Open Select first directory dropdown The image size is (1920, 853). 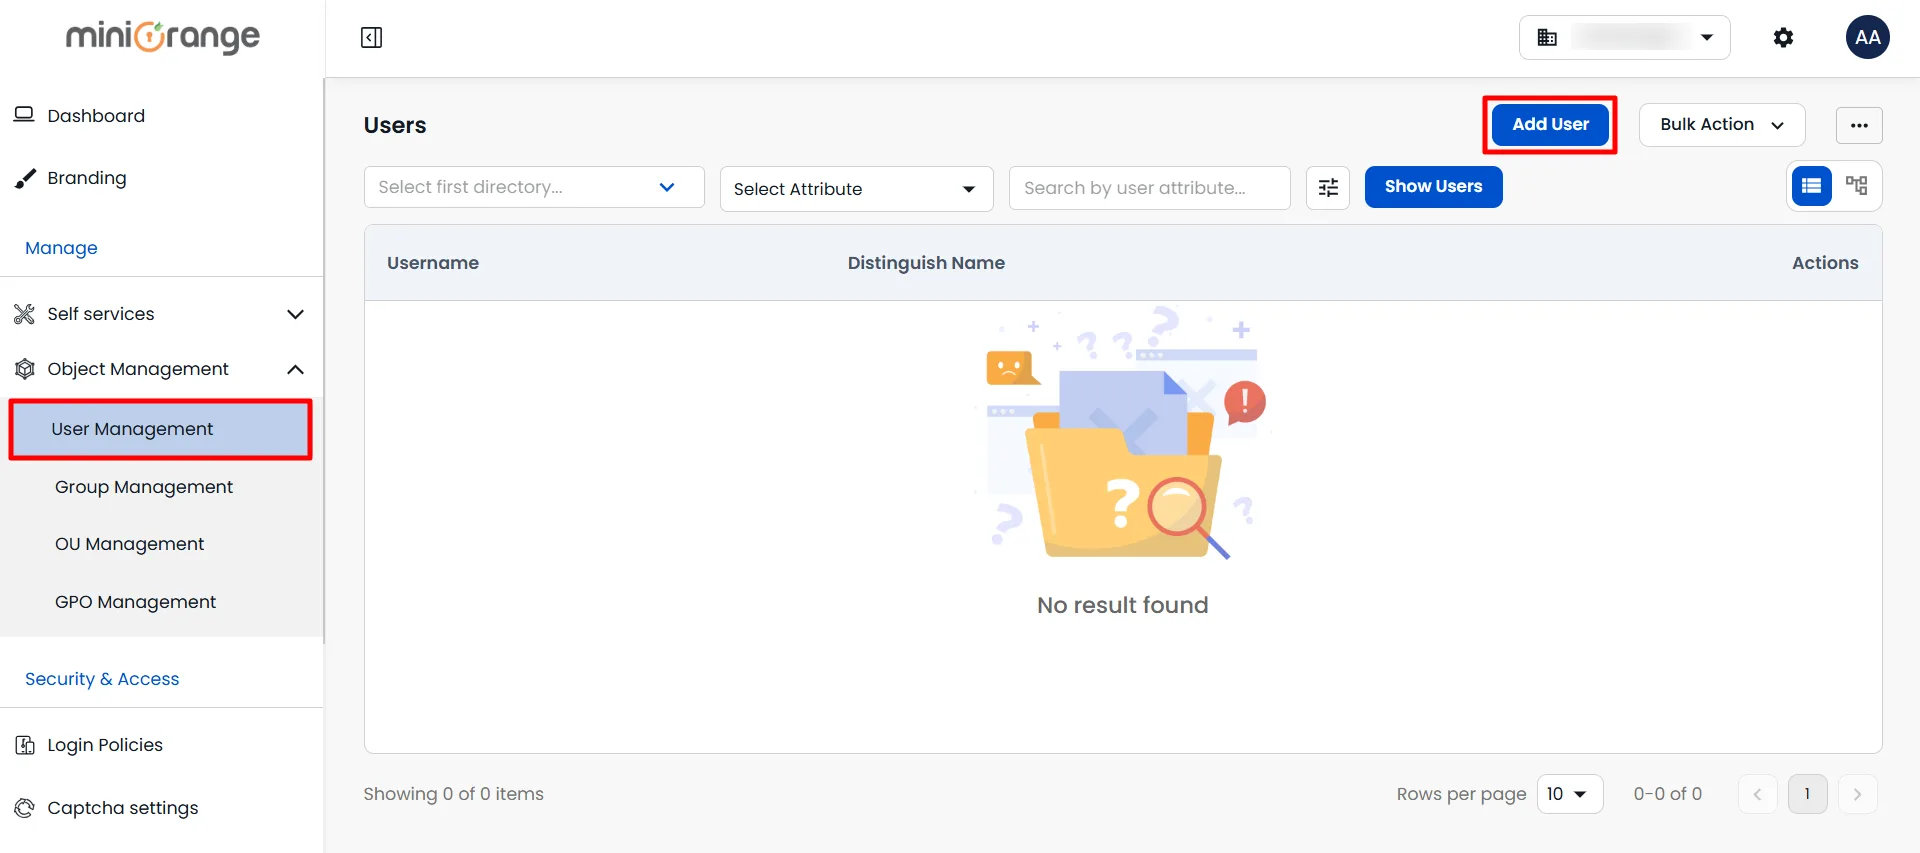[x=534, y=187]
